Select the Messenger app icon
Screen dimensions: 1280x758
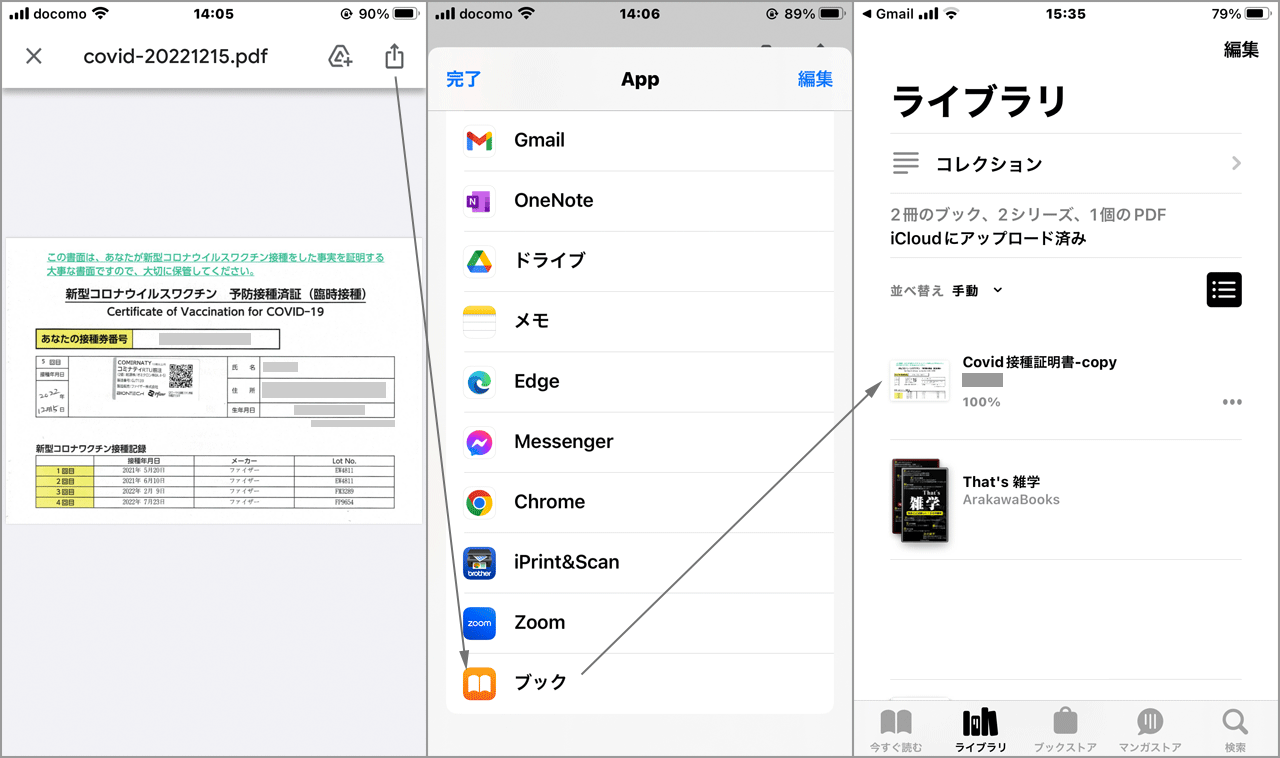(479, 442)
